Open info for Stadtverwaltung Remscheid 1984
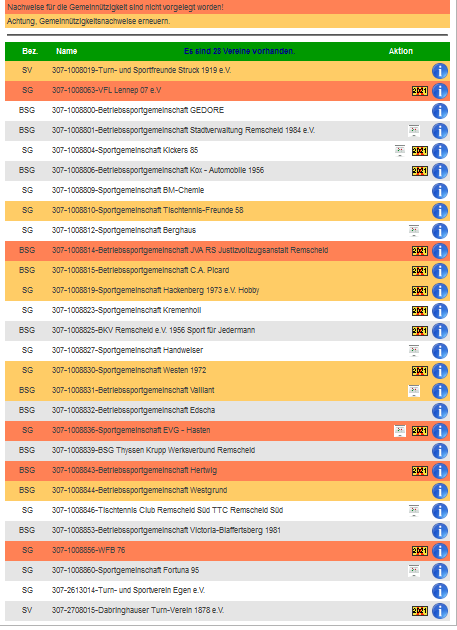The image size is (457, 630). (440, 131)
